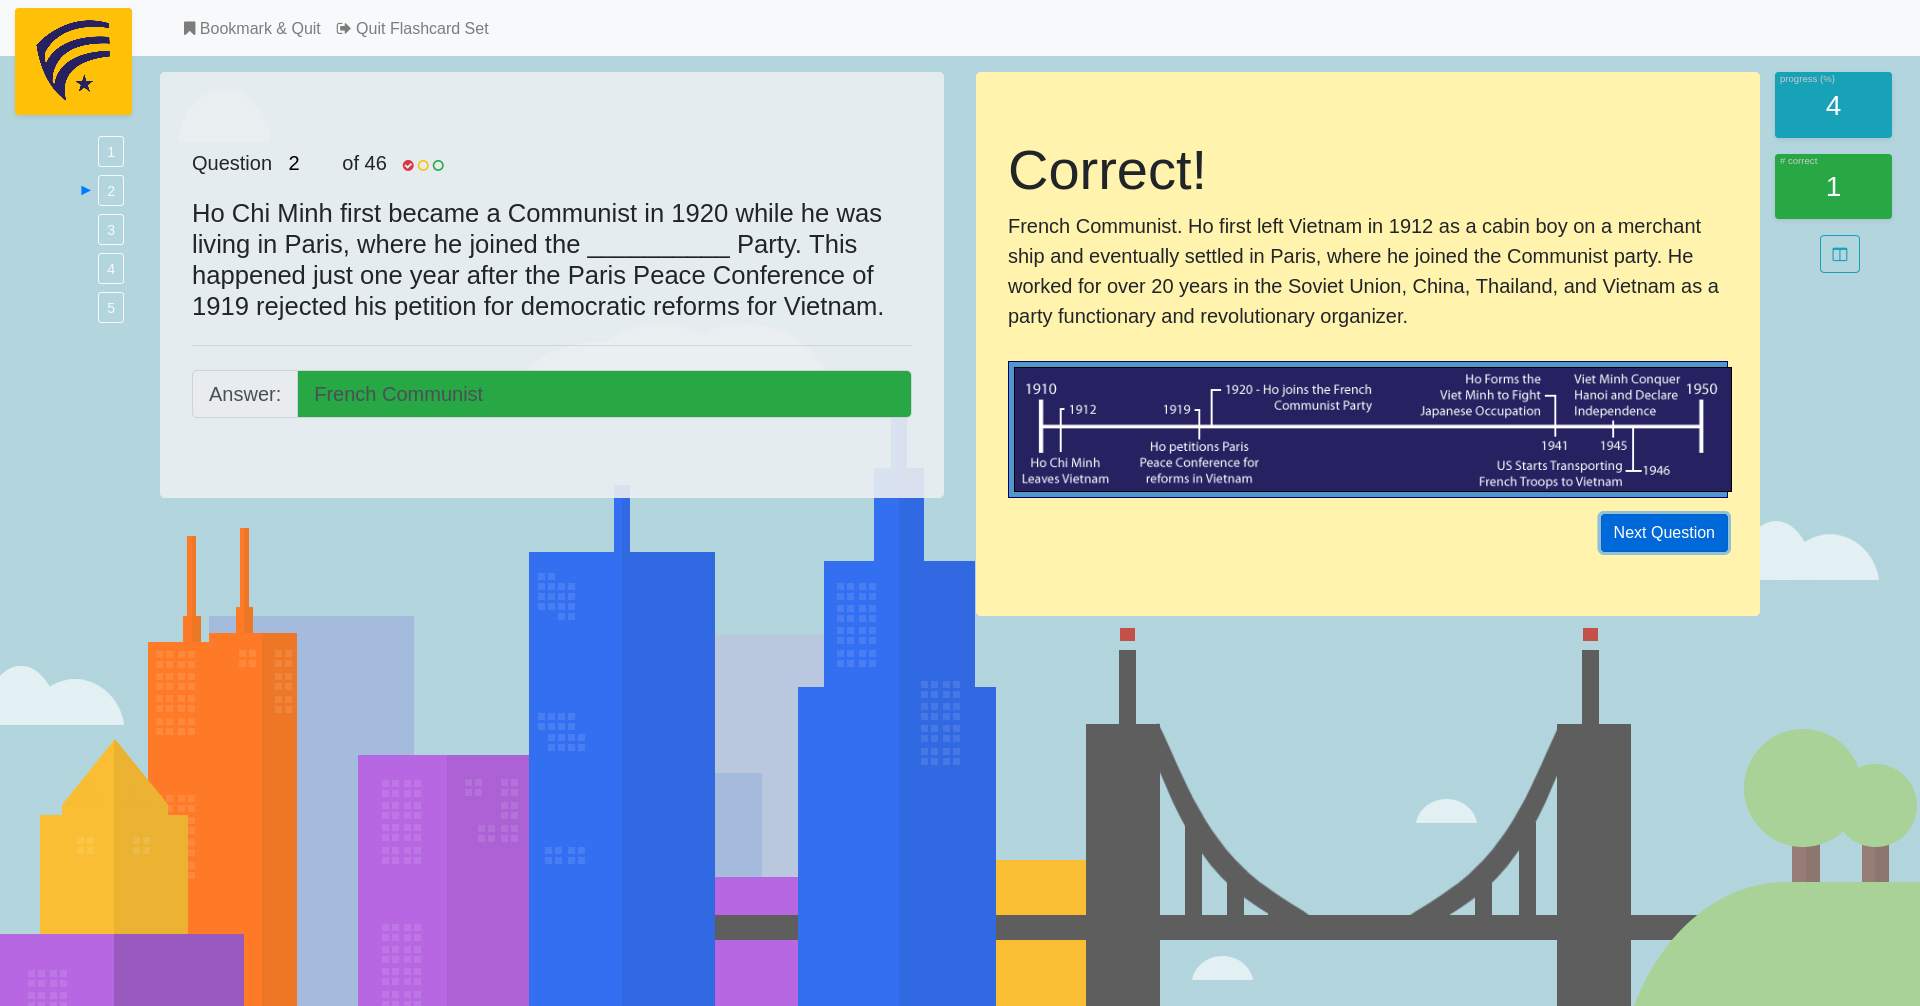Click the yellow circle attempt indicator
The image size is (1920, 1006).
[423, 165]
